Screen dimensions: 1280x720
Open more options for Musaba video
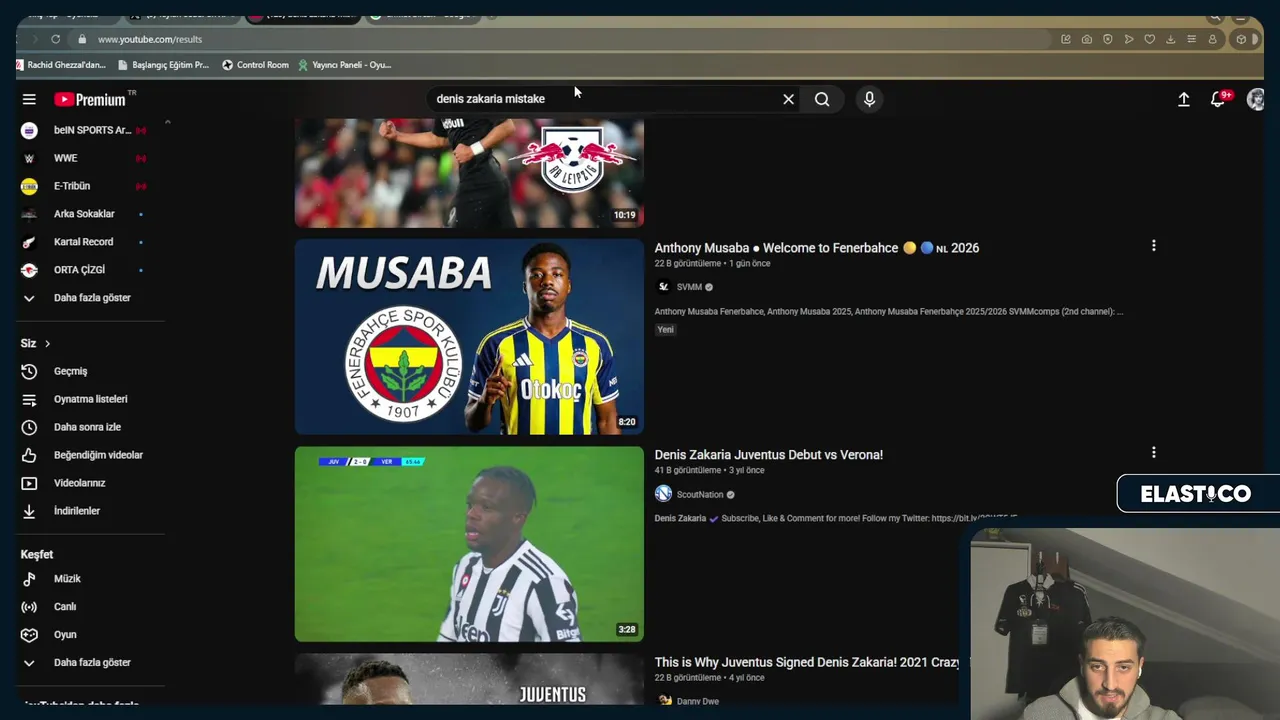tap(1154, 246)
